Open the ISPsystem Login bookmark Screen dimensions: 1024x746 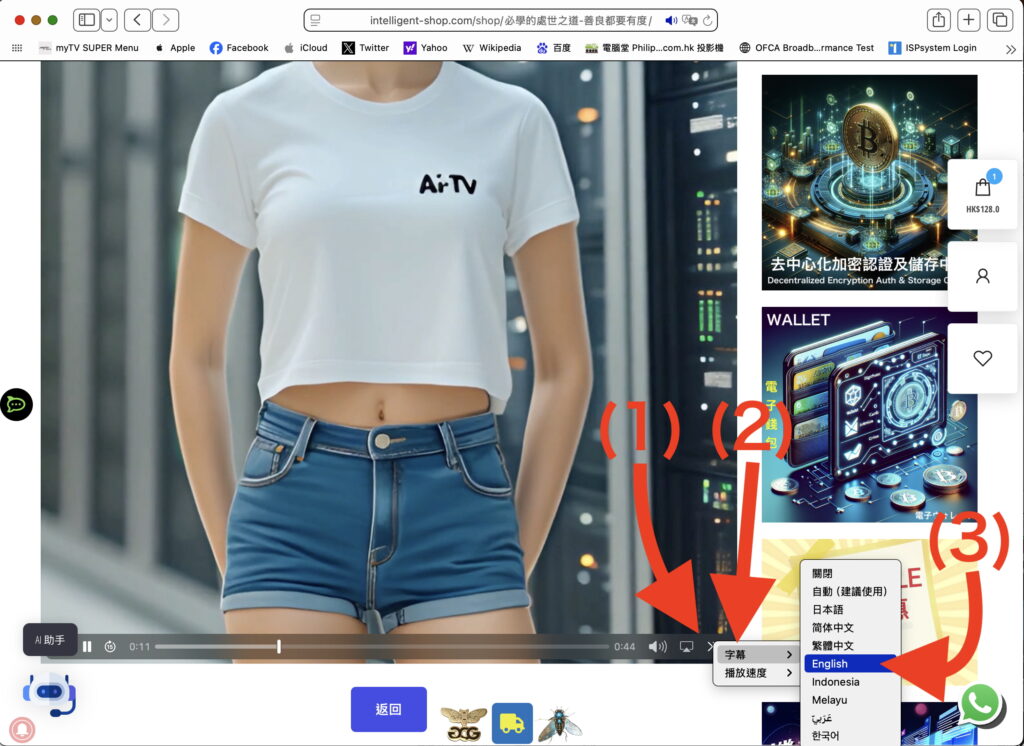tap(933, 48)
